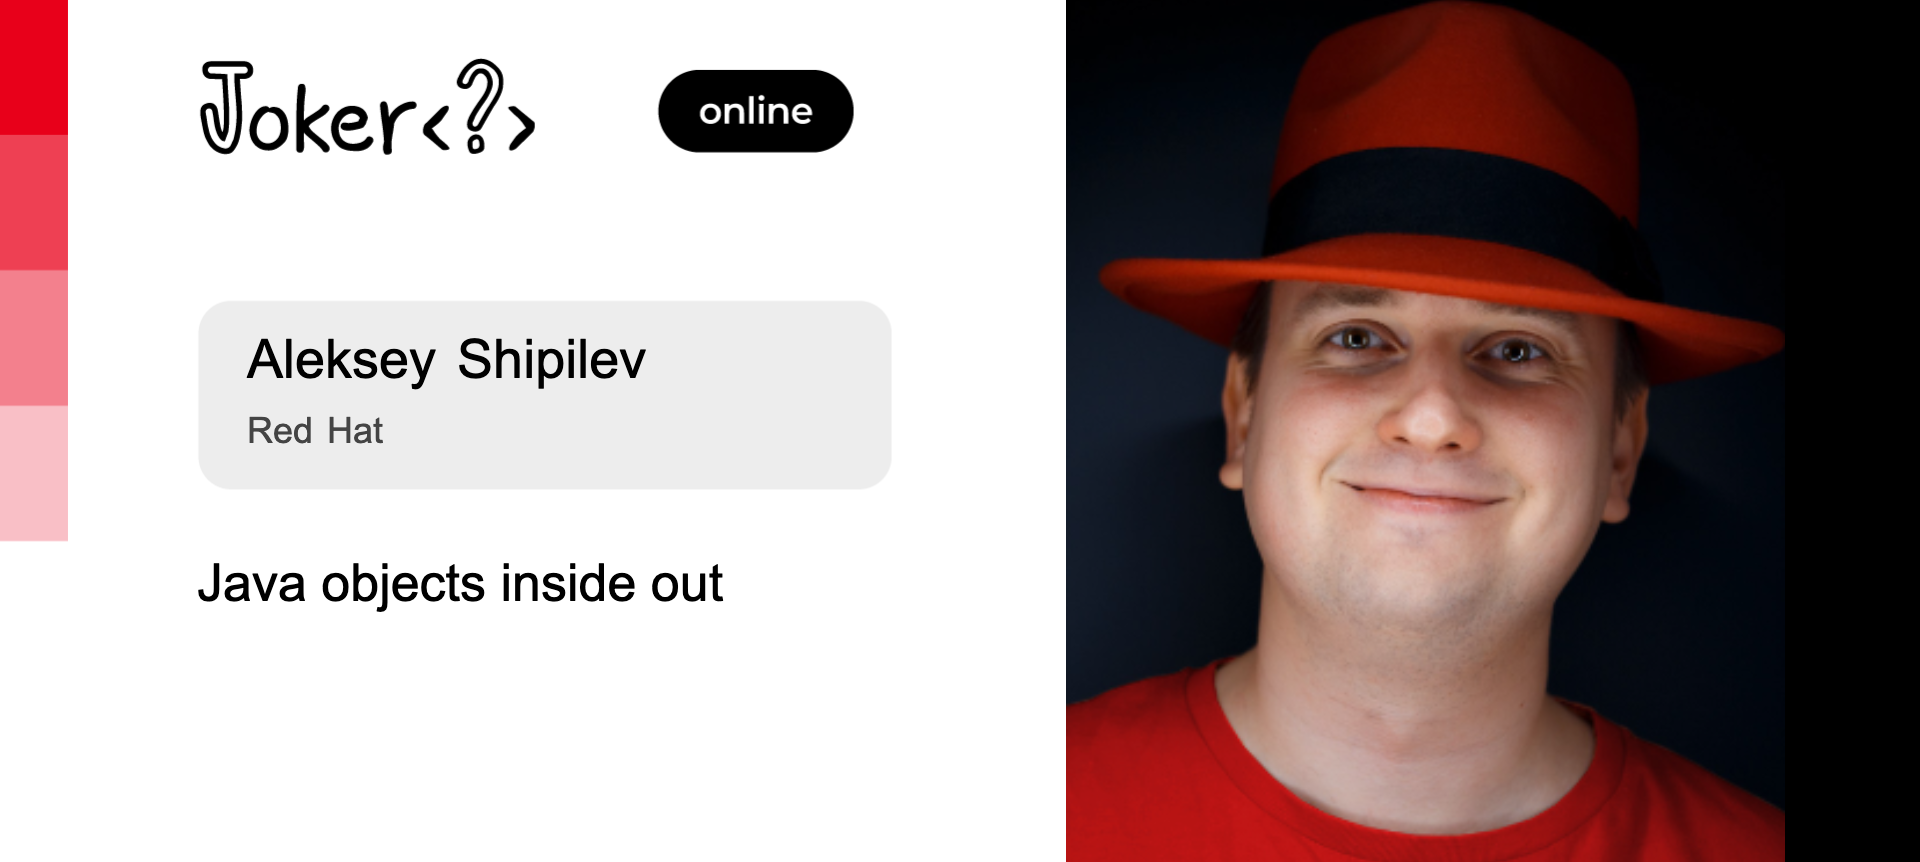Click the "Red Hat" company label
The height and width of the screenshot is (862, 1920).
tap(315, 431)
